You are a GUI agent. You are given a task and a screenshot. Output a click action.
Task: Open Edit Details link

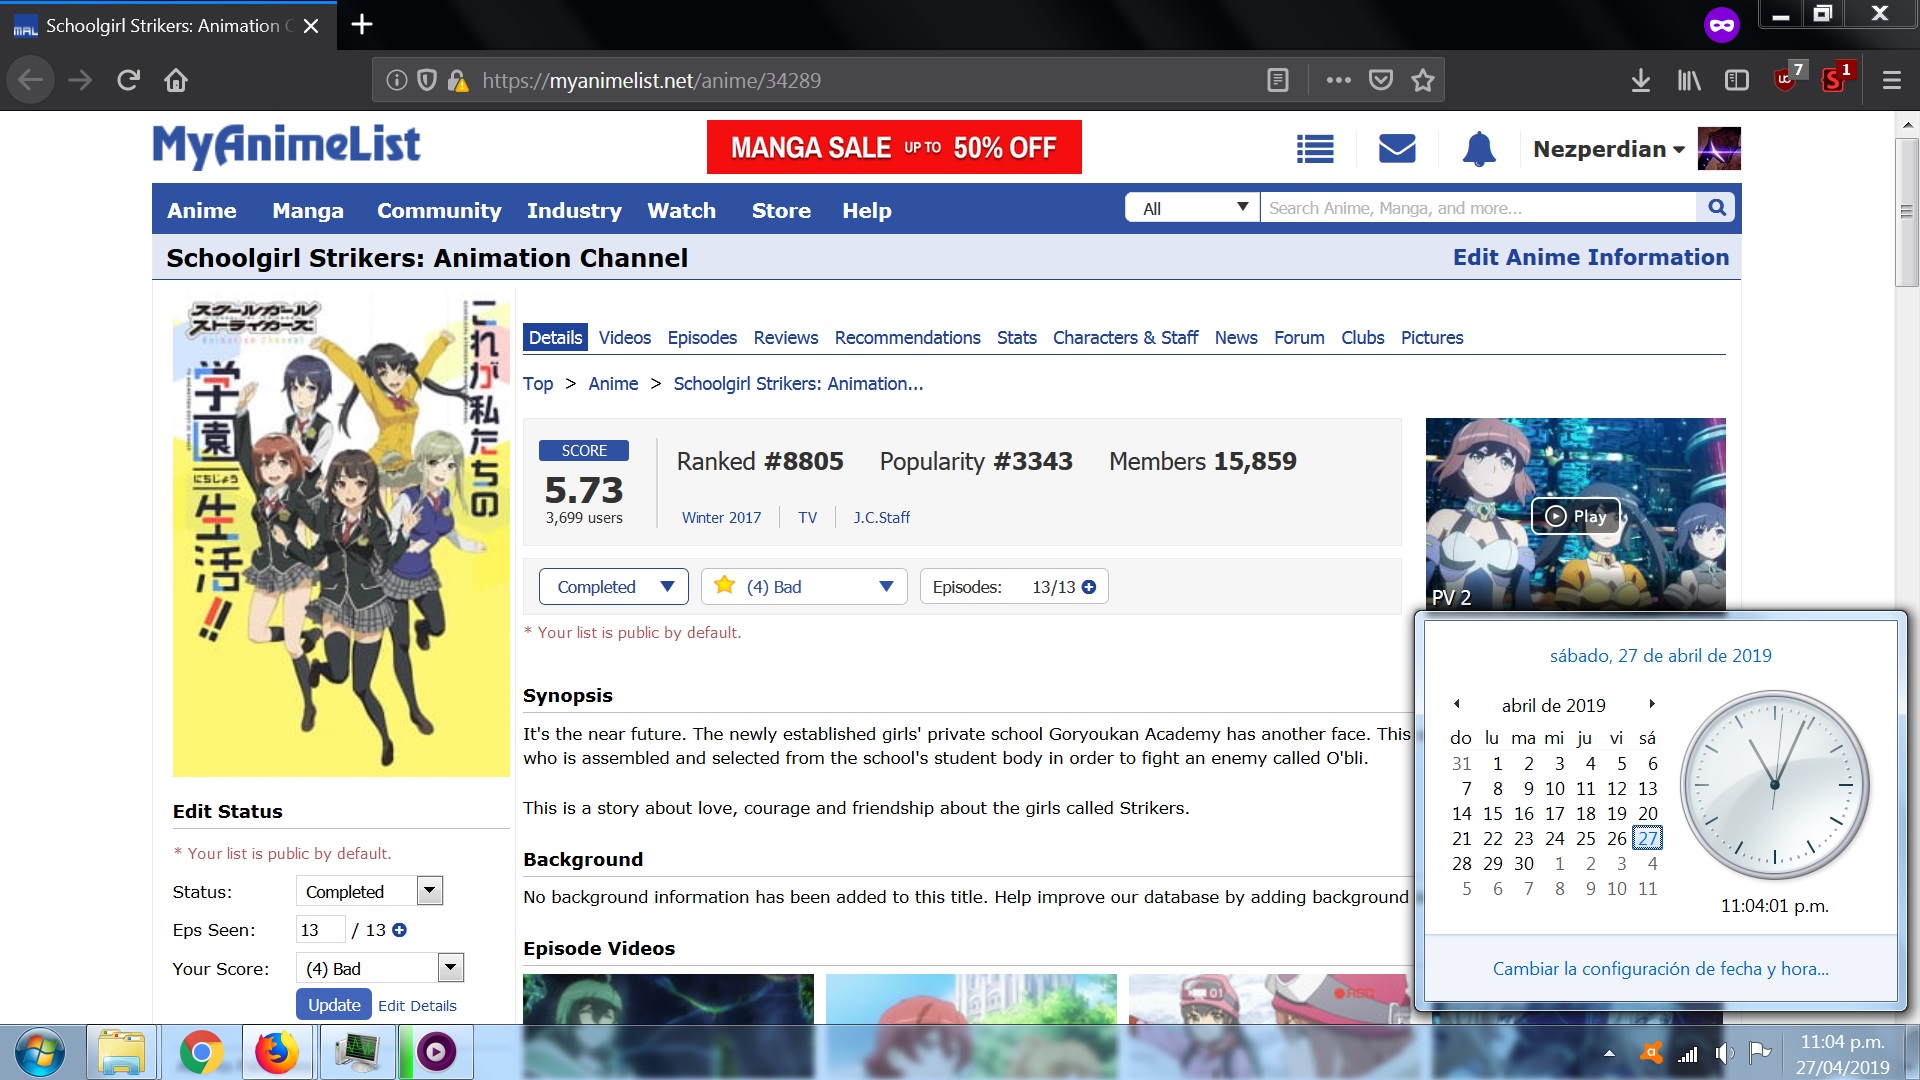pos(417,1006)
